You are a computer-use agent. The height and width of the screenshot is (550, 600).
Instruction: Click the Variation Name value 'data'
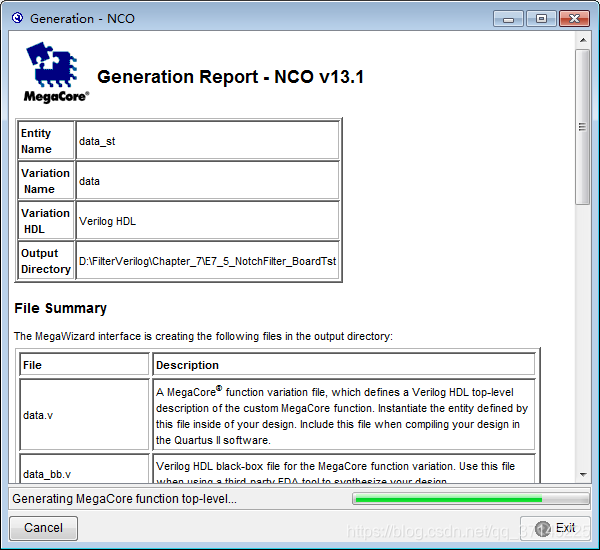click(x=90, y=181)
